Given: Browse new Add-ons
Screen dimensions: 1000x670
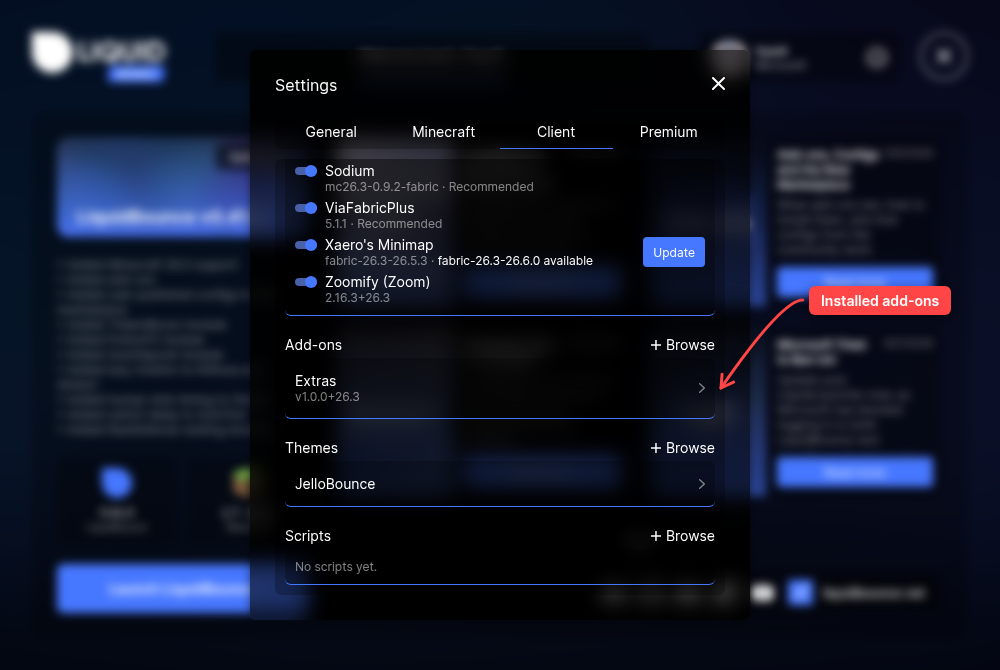Looking at the screenshot, I should pos(682,345).
